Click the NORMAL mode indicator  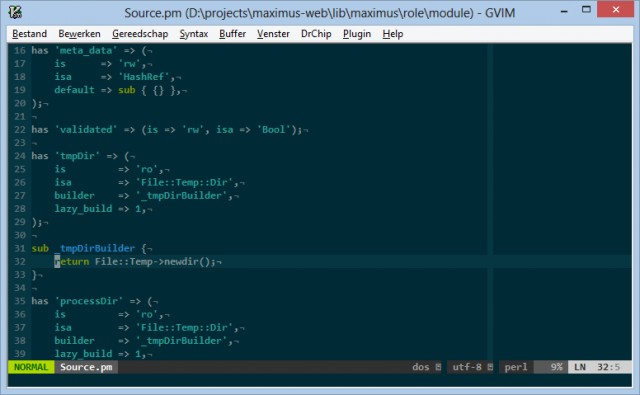(x=31, y=367)
